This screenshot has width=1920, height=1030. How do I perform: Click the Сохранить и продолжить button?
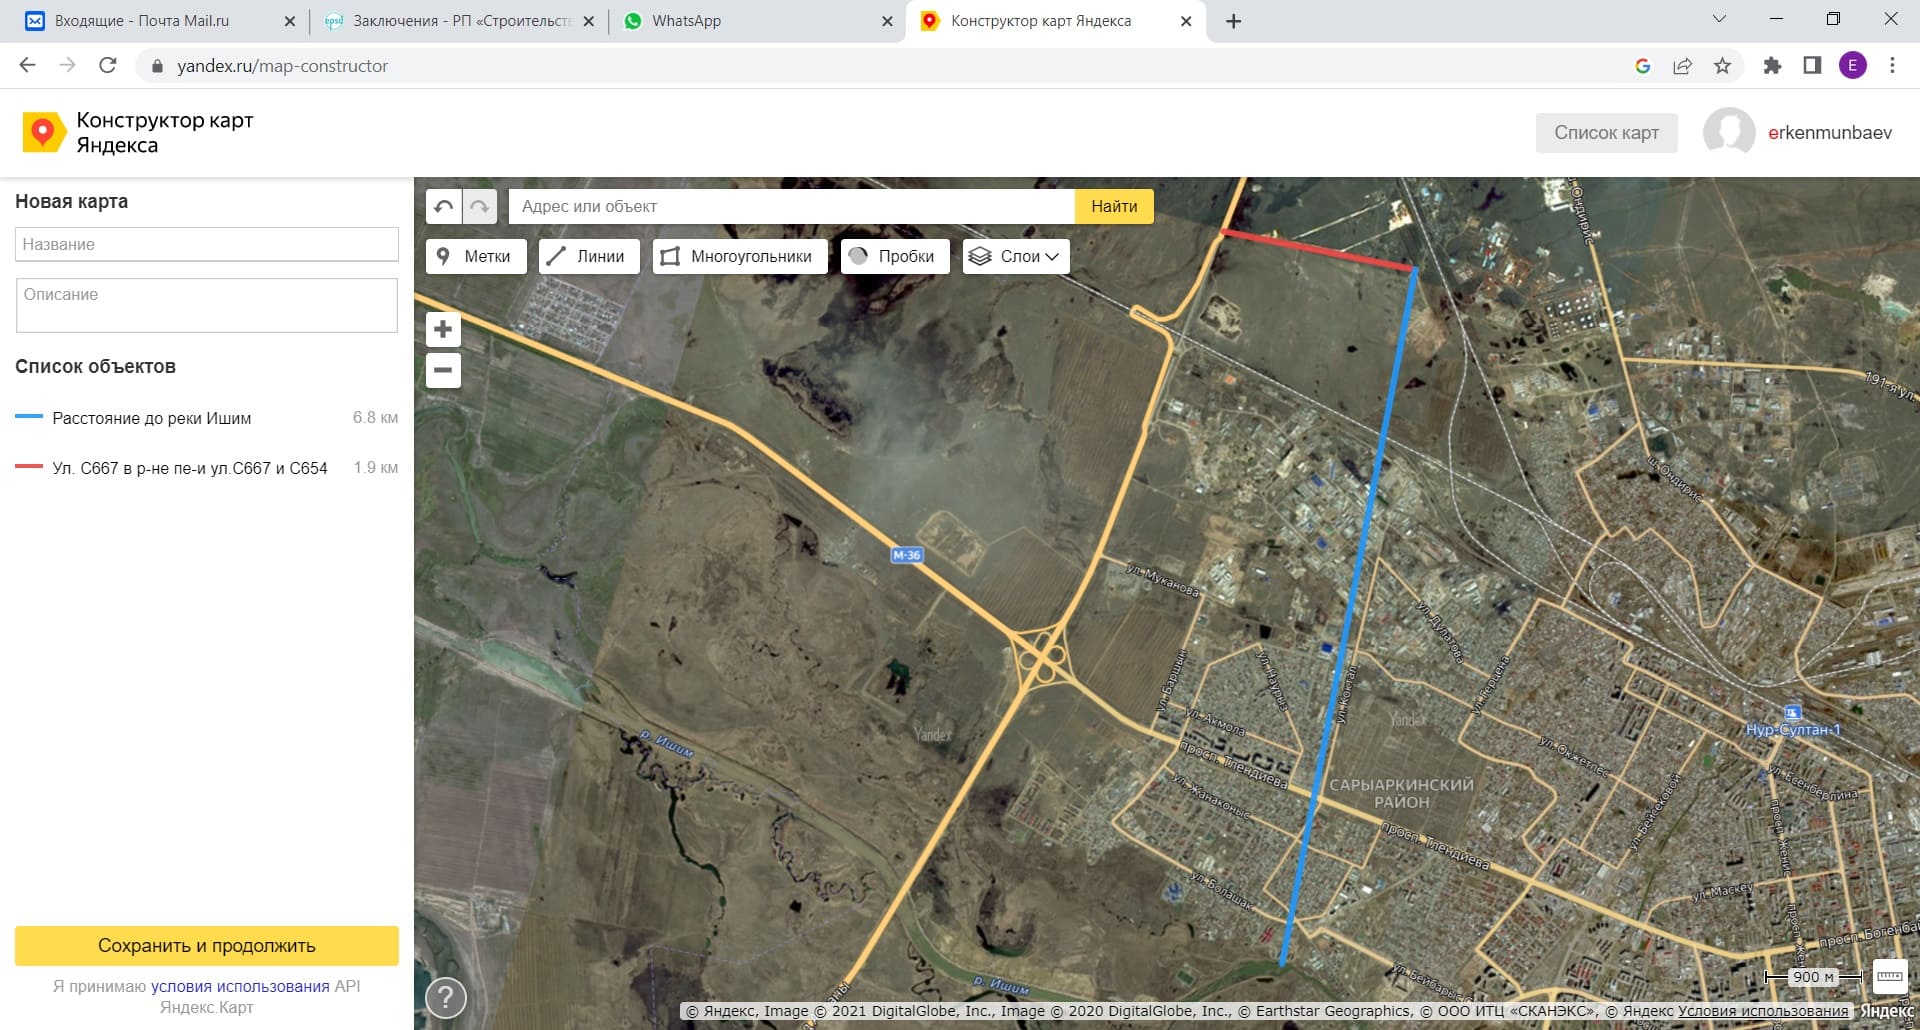[207, 945]
